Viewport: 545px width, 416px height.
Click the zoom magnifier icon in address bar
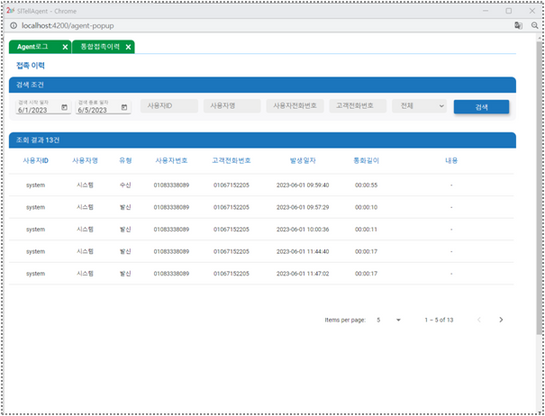click(535, 26)
